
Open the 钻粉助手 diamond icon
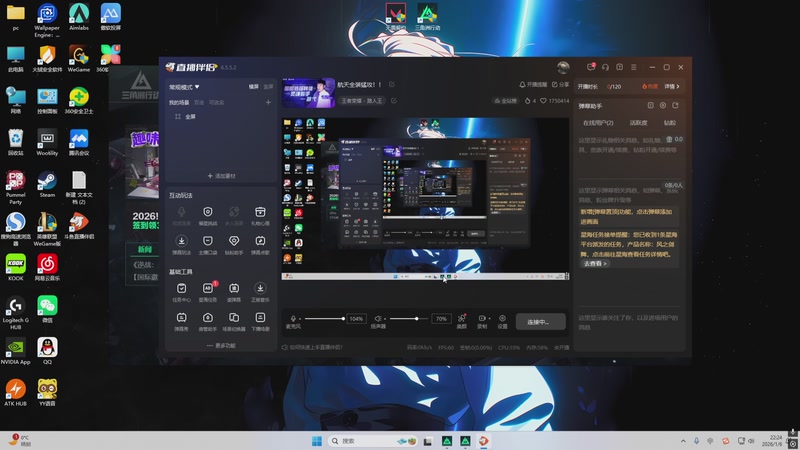click(234, 244)
